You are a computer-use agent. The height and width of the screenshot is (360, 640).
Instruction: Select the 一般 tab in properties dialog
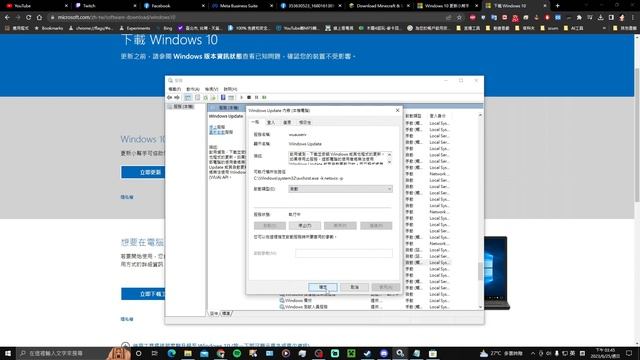(256, 122)
